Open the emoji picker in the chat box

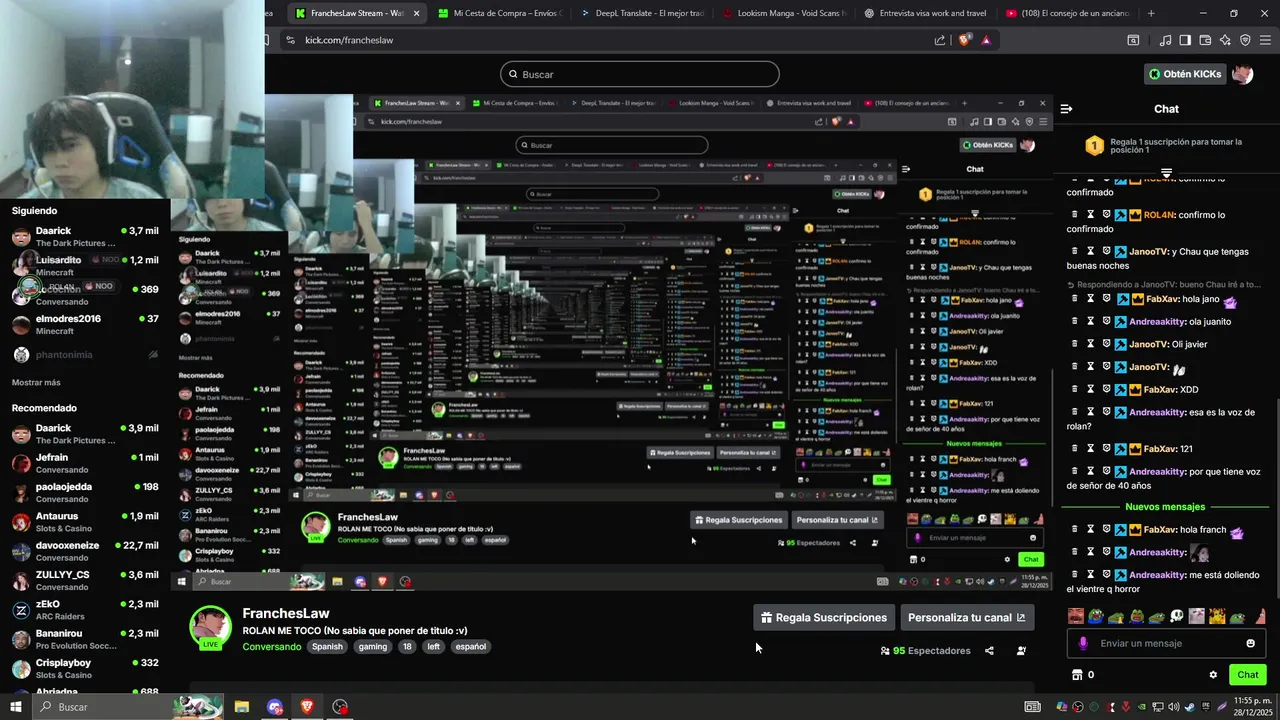click(1250, 643)
